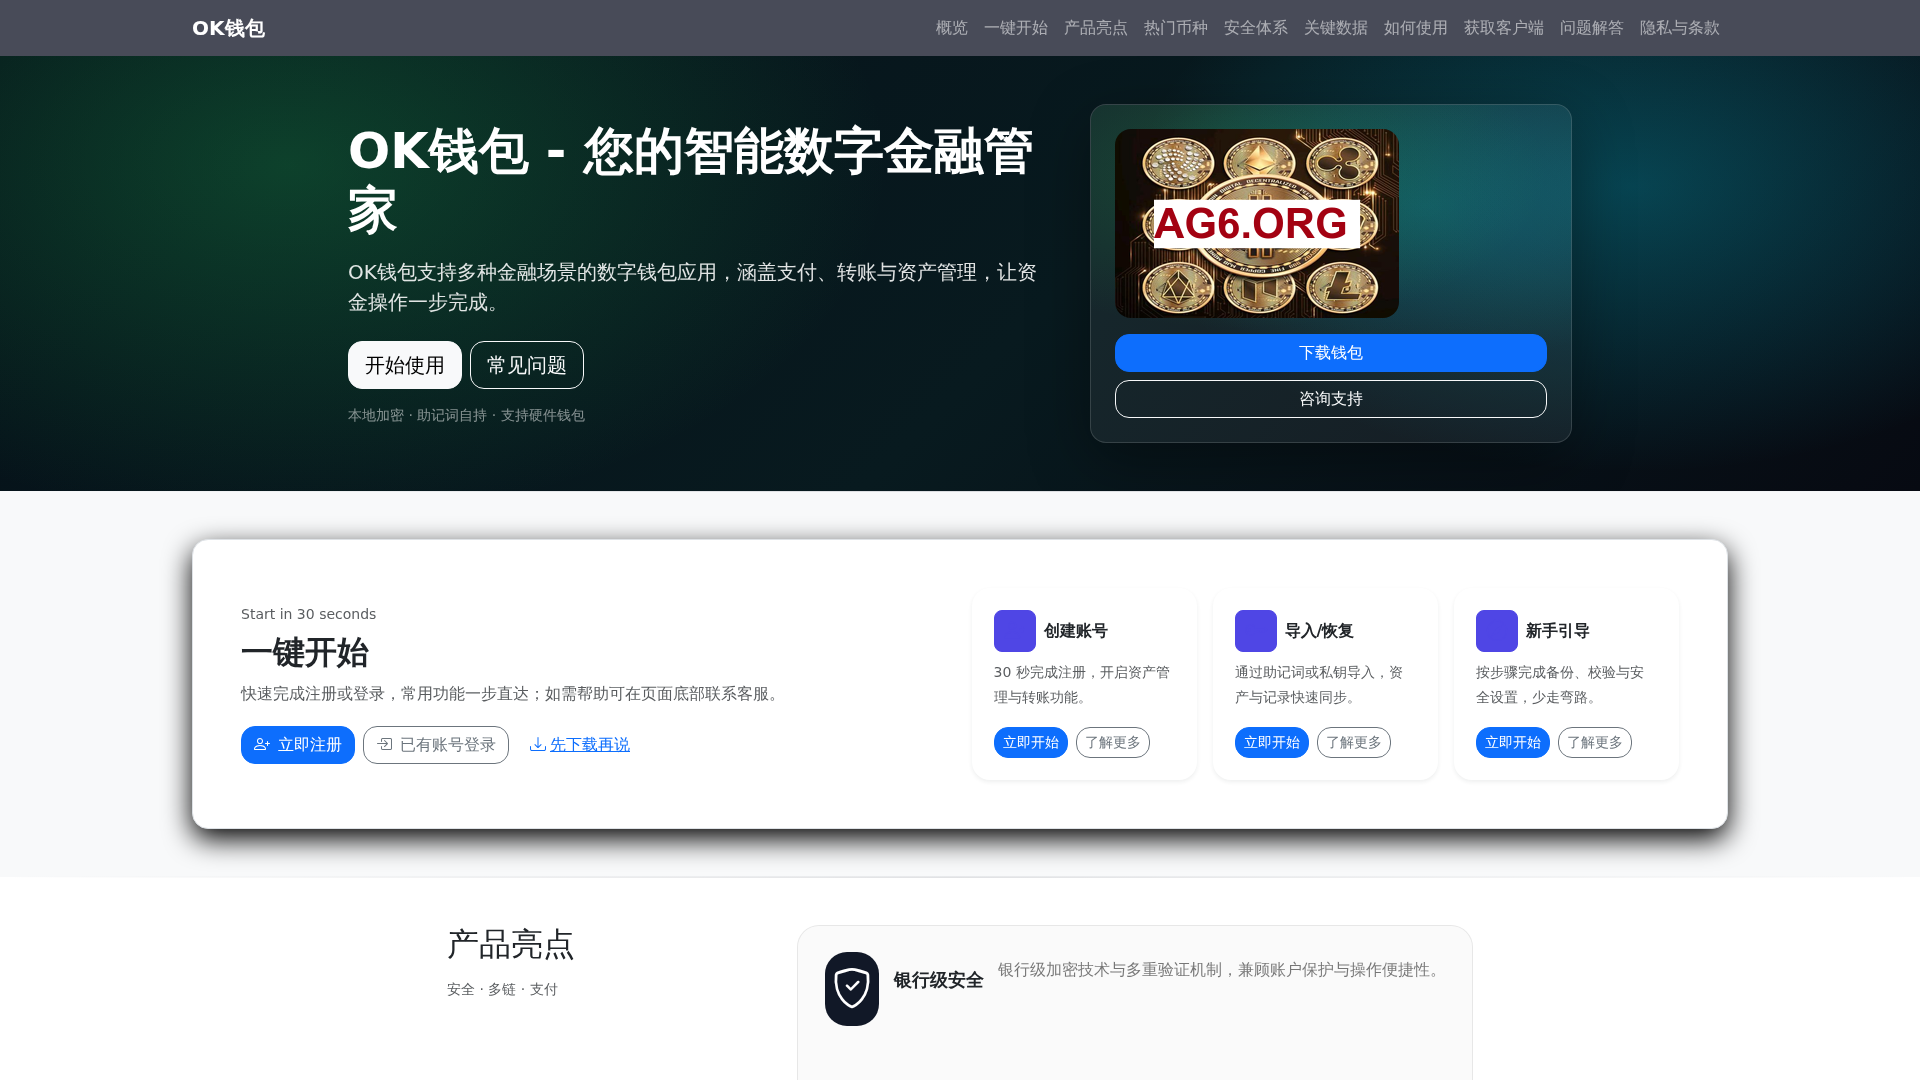Screen dimensions: 1920x1080
Task: Click the download icon beside 先下载再说
Action: [537, 744]
